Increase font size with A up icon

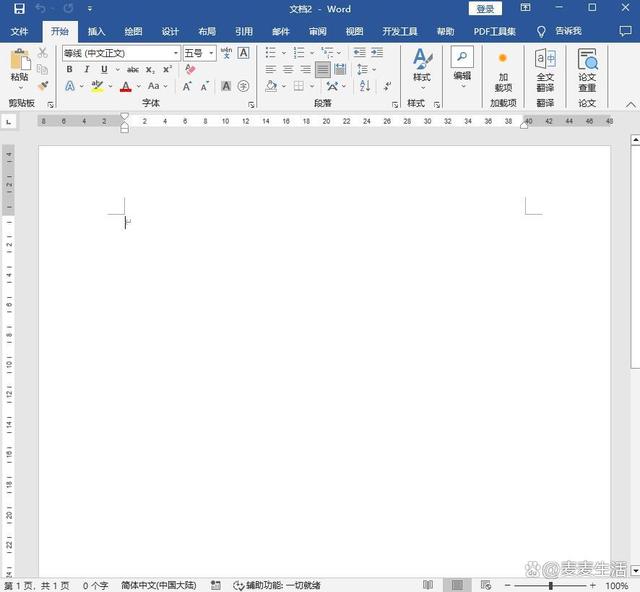[187, 86]
